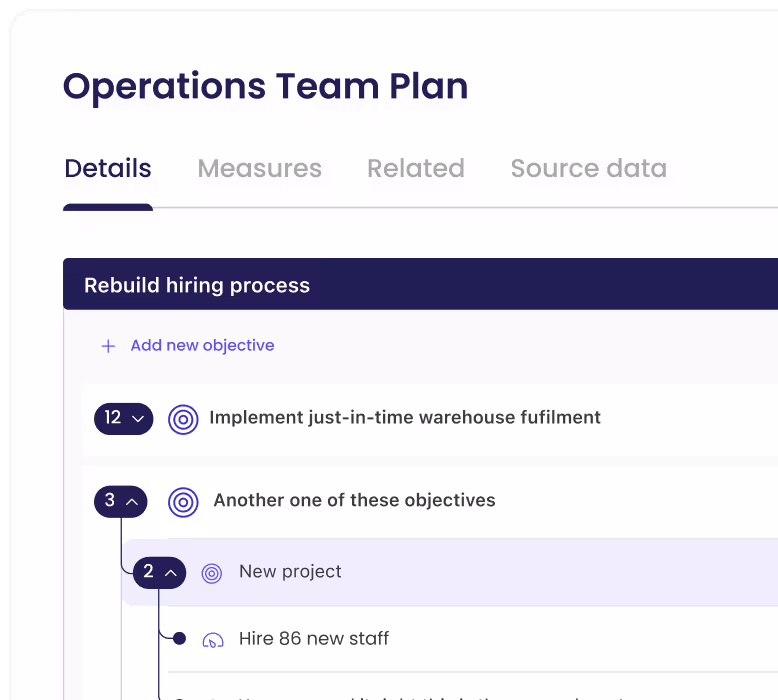Open the Related tab
The height and width of the screenshot is (700, 778).
416,169
